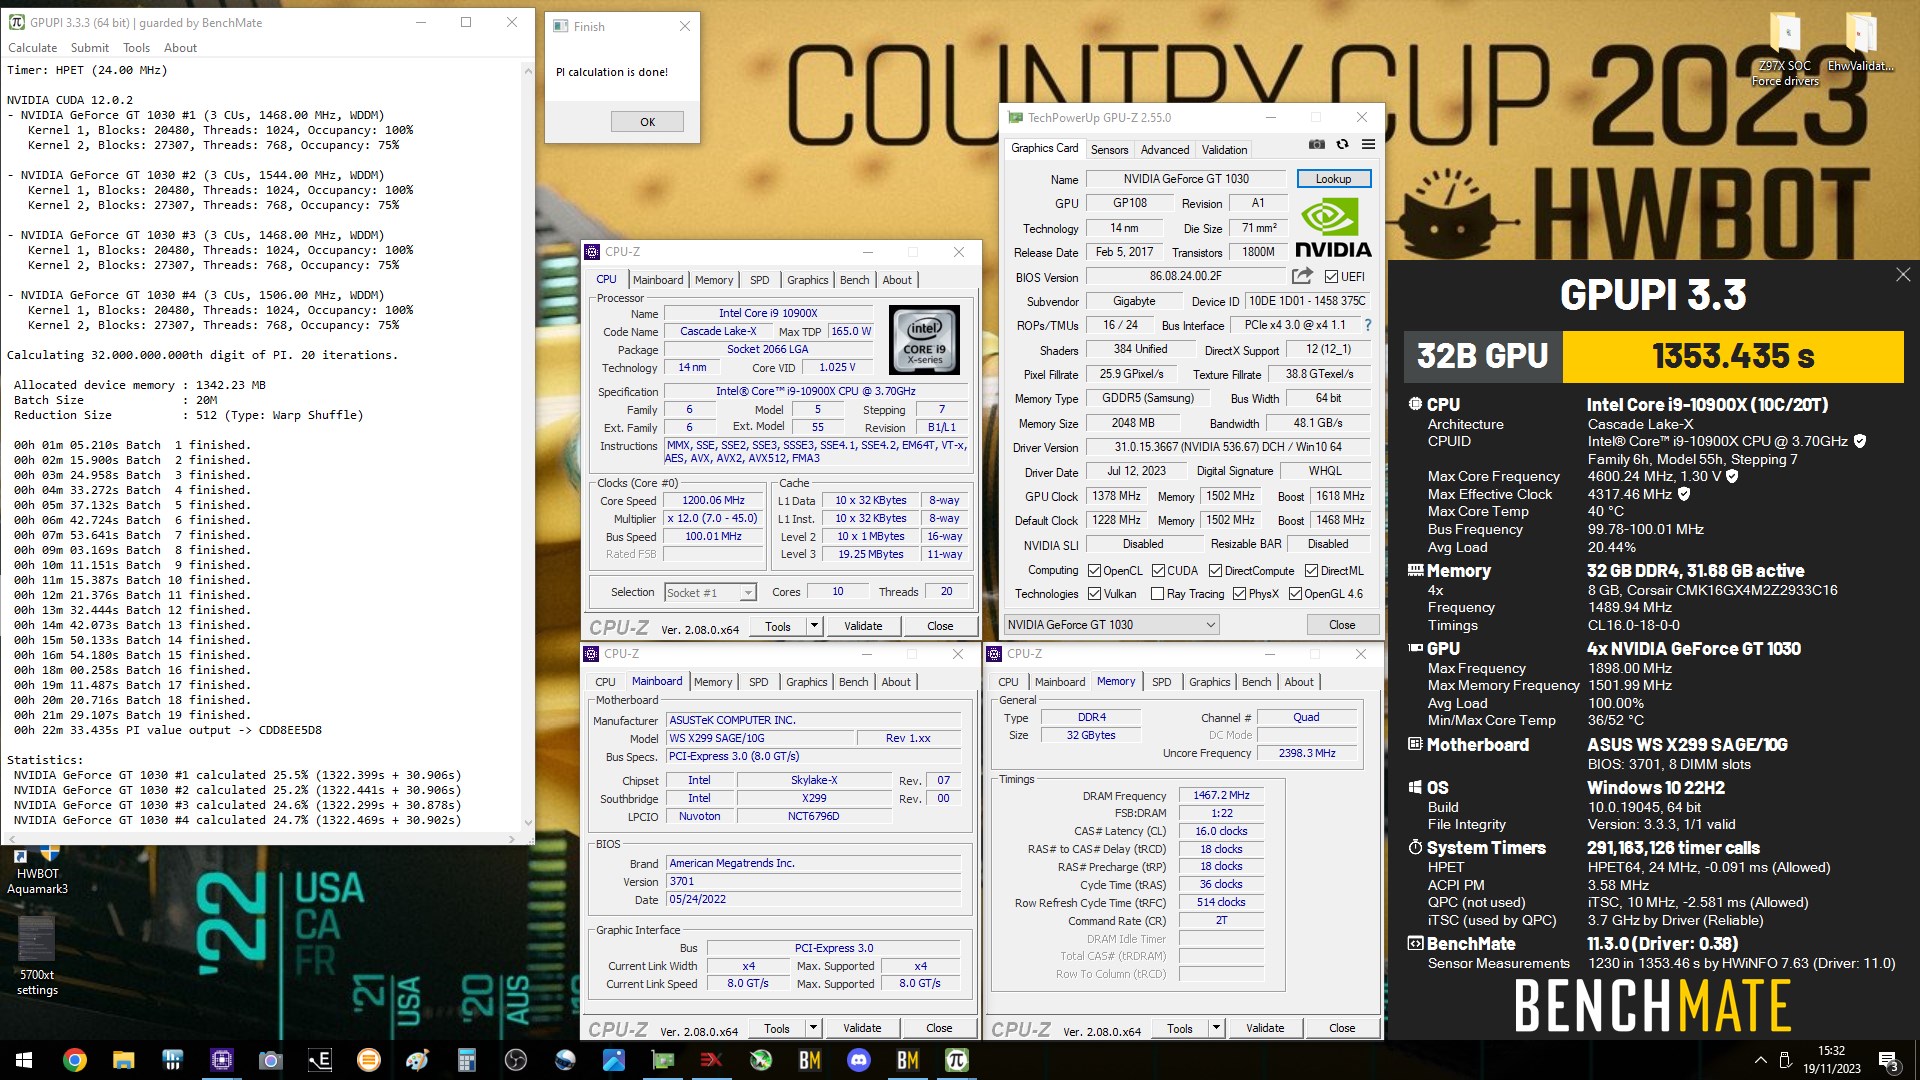Image resolution: width=1920 pixels, height=1080 pixels.
Task: Open the Socket #1 selection dropdown in CPU-Z
Action: pos(710,593)
